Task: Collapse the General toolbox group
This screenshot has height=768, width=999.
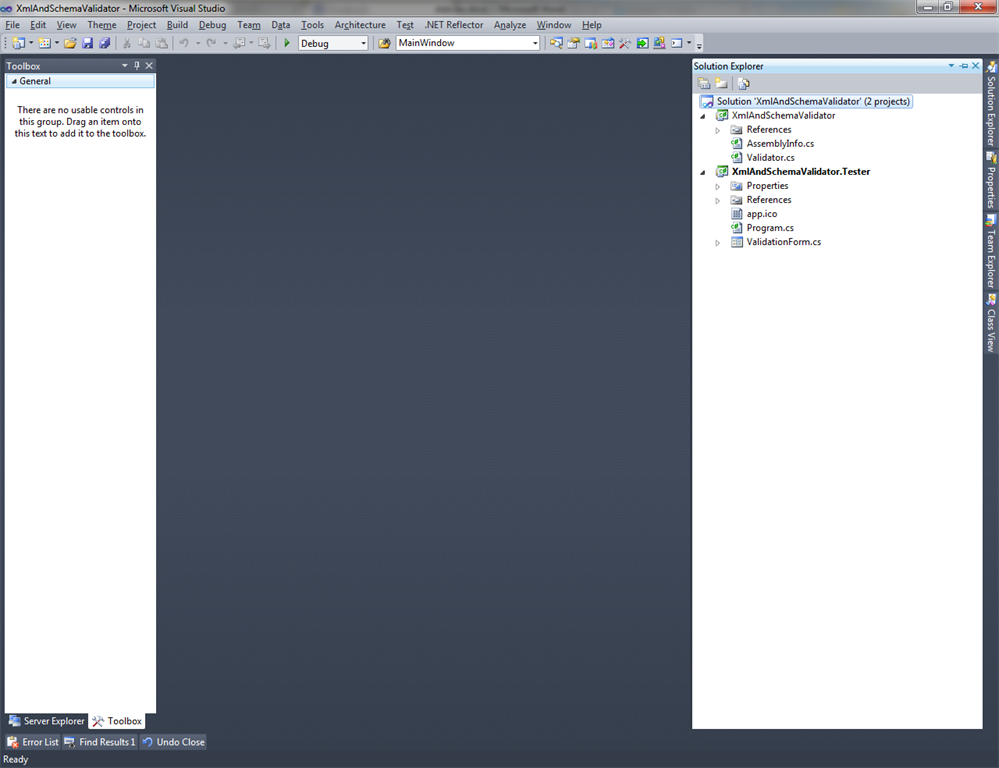Action: point(14,82)
